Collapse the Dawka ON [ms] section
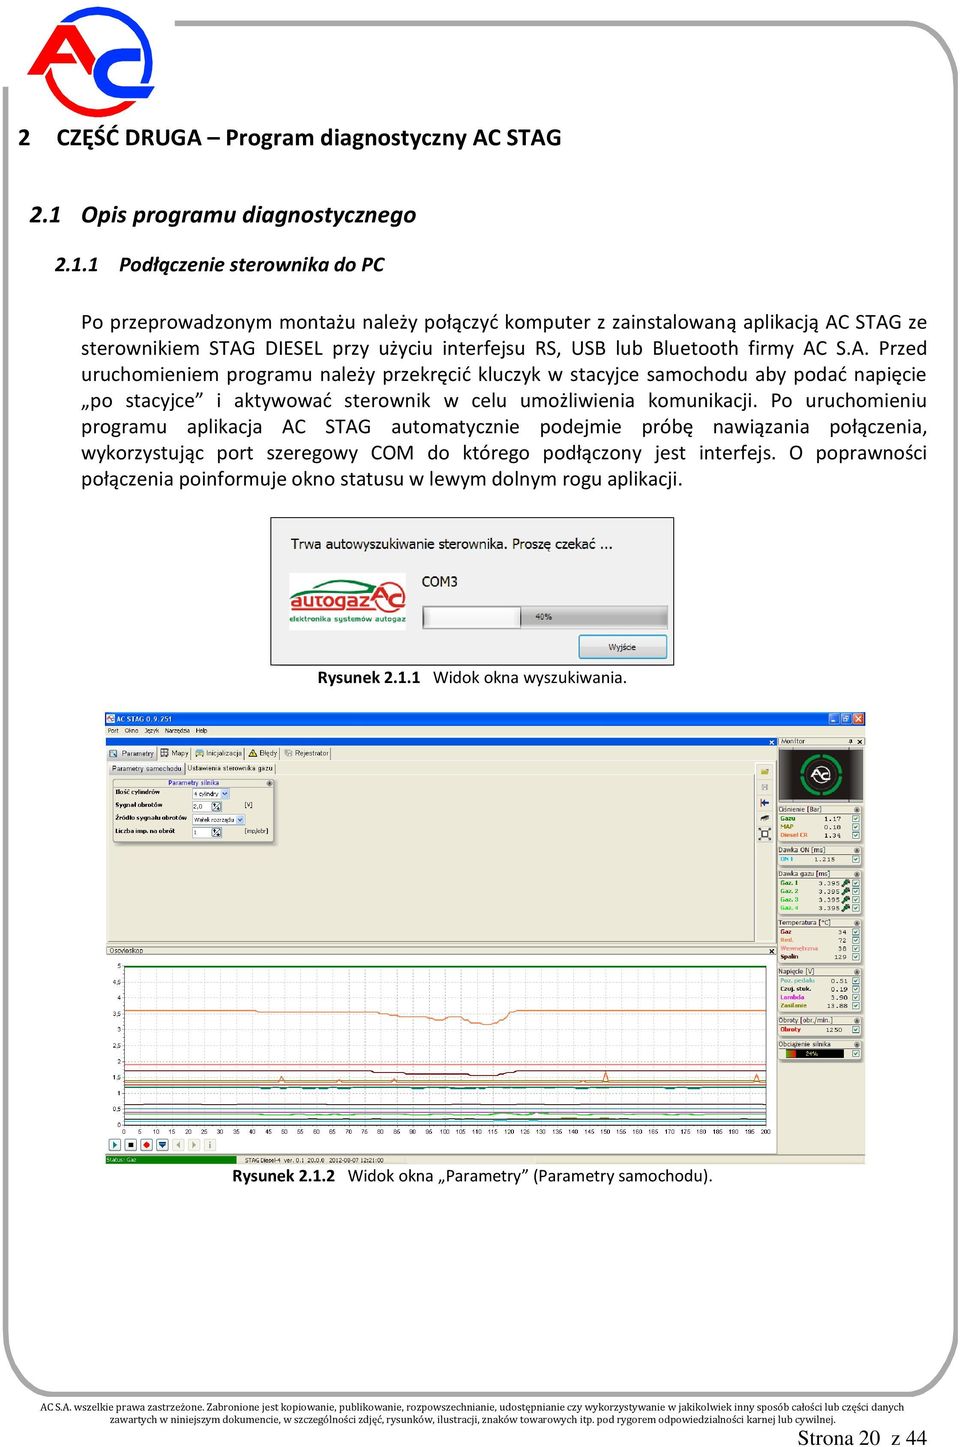Viewport: 960px width, 1447px height. click(857, 850)
